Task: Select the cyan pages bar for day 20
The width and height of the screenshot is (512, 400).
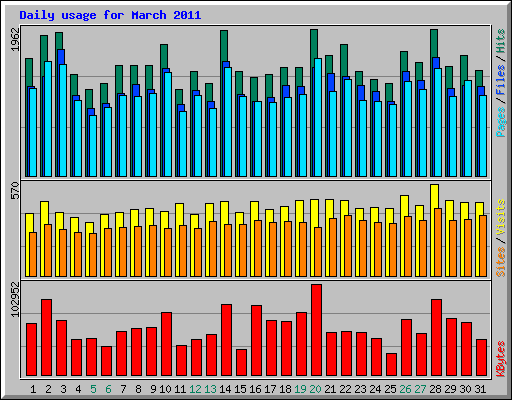Action: point(318,117)
